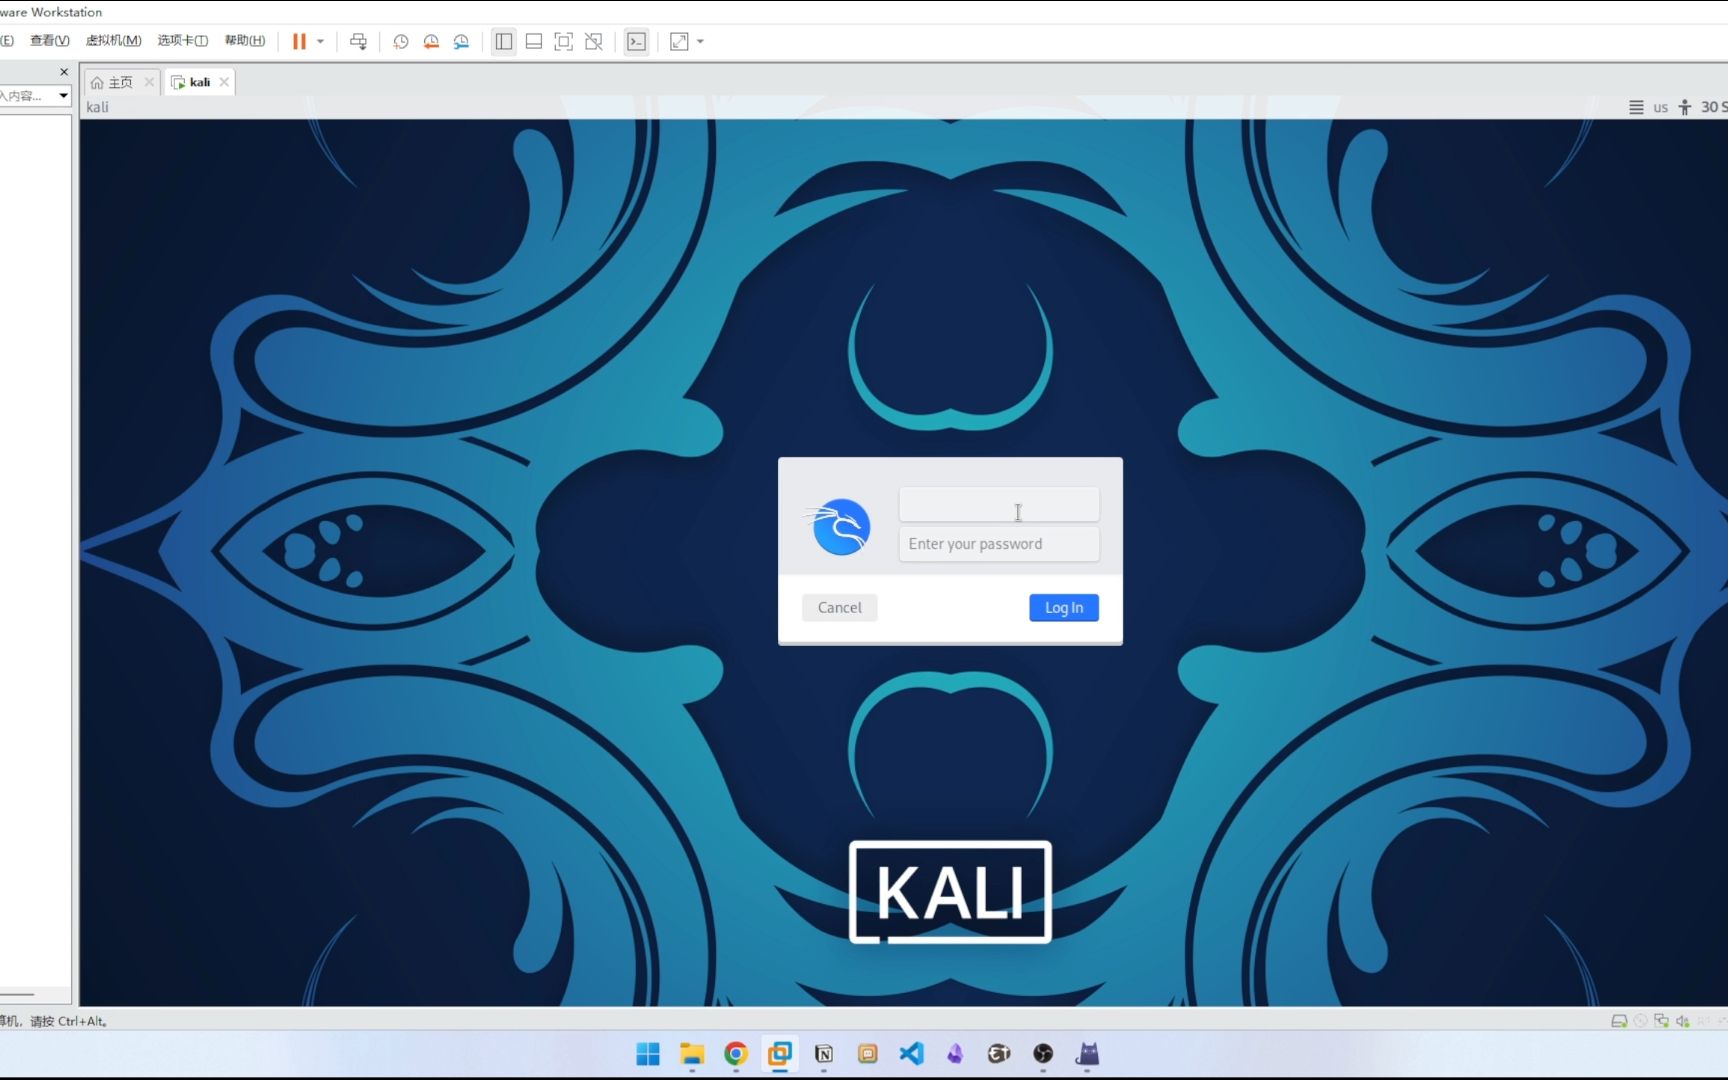Click the us keyboard layout indicator
1728x1080 pixels.
click(1660, 107)
